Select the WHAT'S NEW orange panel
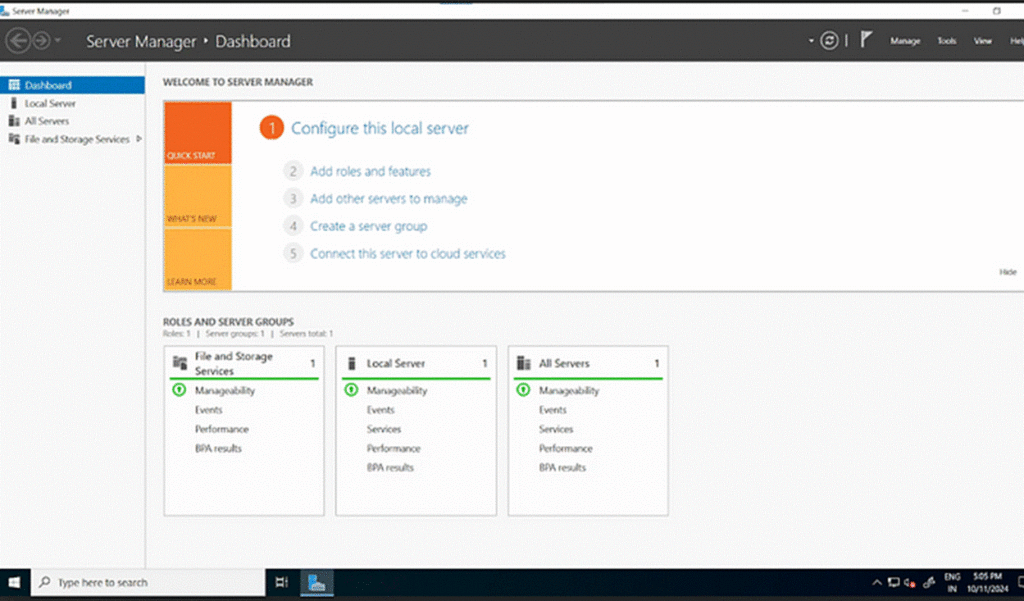Viewport: 1024px width, 601px height. (197, 196)
